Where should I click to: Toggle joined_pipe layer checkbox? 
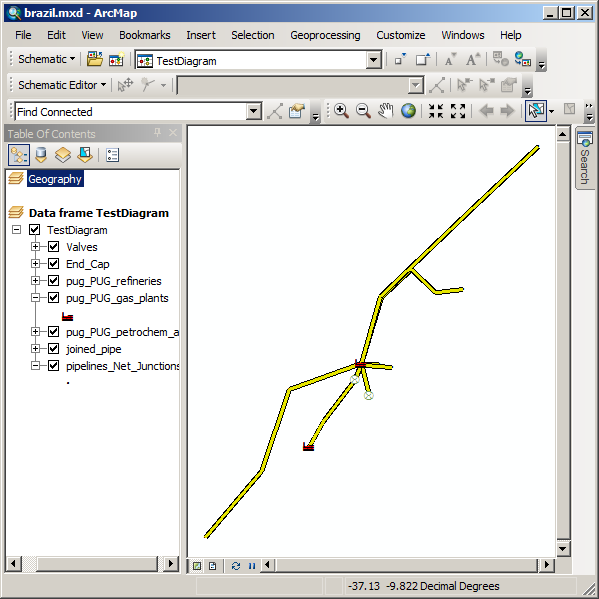point(53,348)
